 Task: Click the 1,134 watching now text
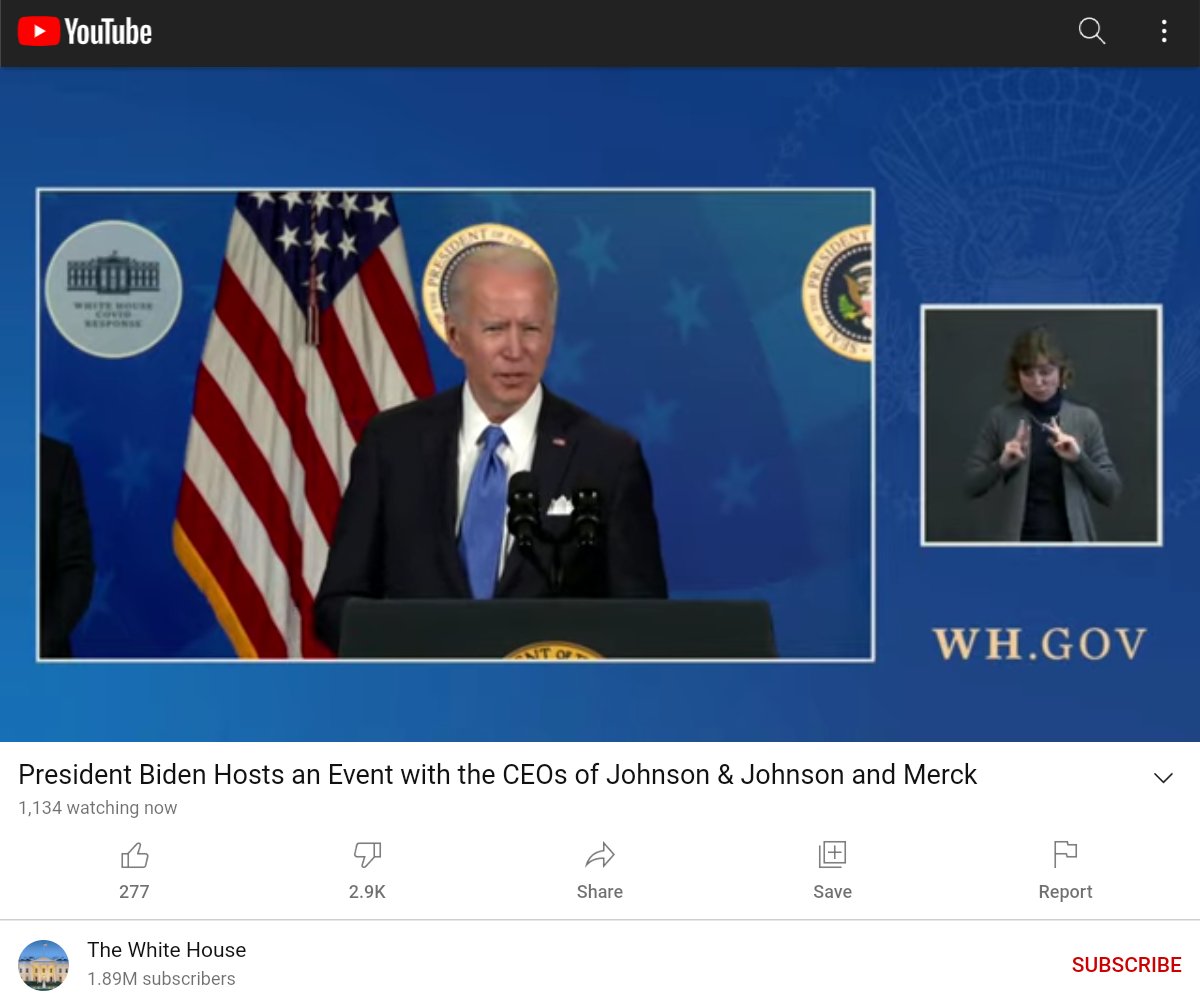98,808
